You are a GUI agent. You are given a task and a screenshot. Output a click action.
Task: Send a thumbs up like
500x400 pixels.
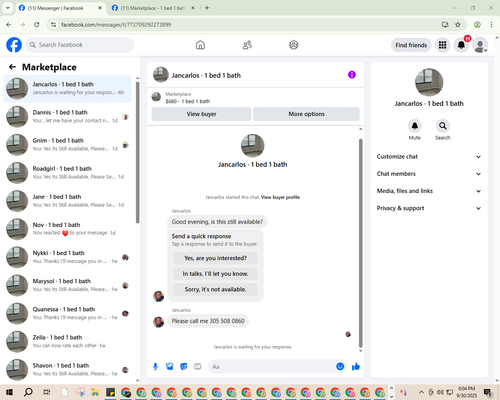tap(356, 367)
